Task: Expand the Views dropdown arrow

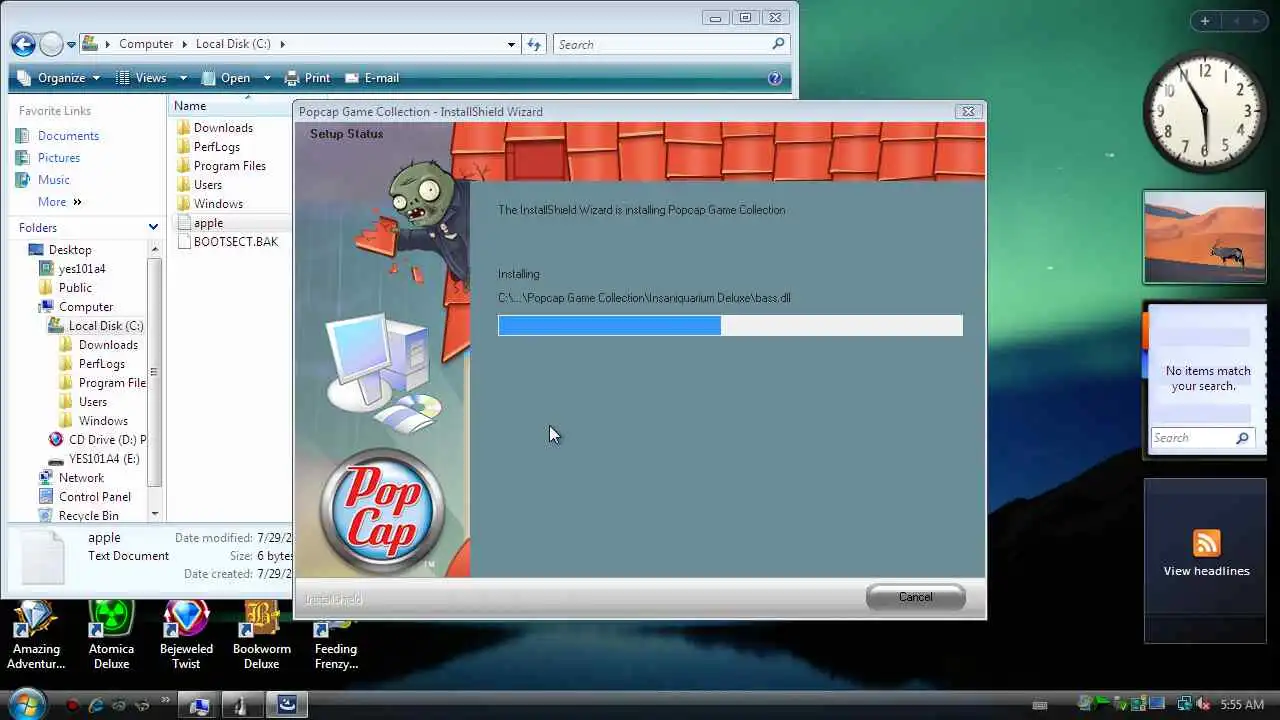Action: (183, 78)
